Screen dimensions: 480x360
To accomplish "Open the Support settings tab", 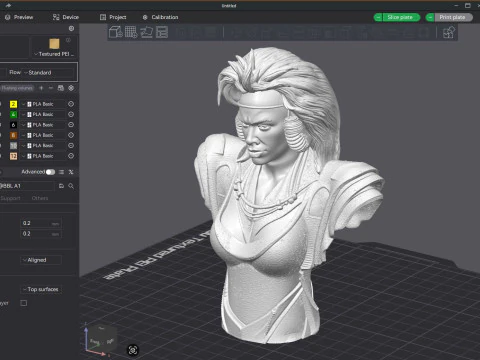I will pyautogui.click(x=10, y=198).
